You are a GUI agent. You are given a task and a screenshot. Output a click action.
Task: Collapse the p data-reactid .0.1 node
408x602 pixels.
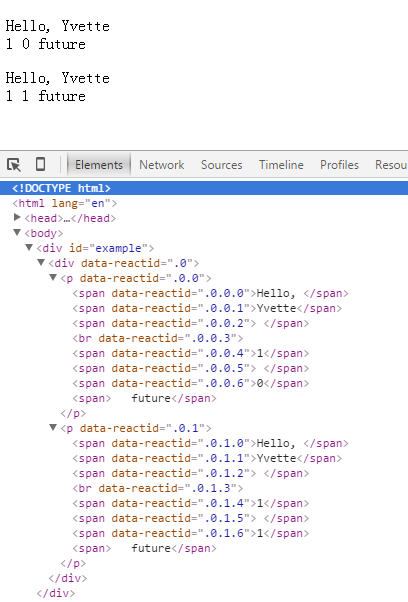[53, 428]
